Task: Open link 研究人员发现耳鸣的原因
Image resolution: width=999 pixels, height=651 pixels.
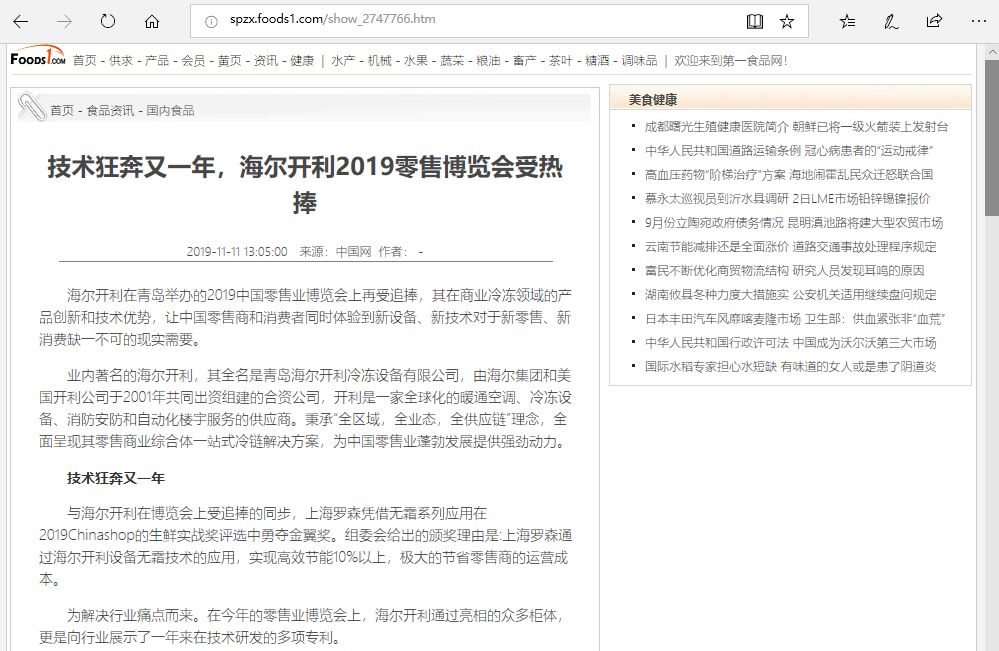Action: pos(858,271)
